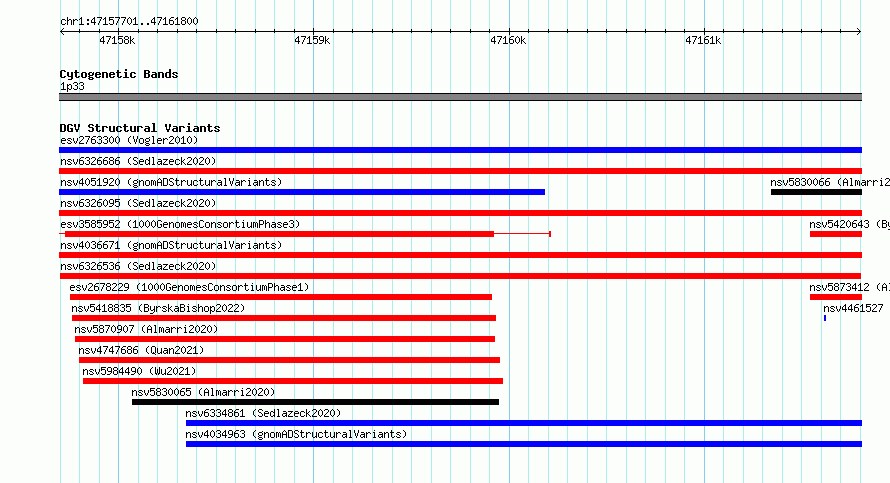Image resolution: width=890 pixels, height=483 pixels.
Task: Open the nsv4036671 (gnomADStructuralVariants) label
Action: tap(171, 245)
